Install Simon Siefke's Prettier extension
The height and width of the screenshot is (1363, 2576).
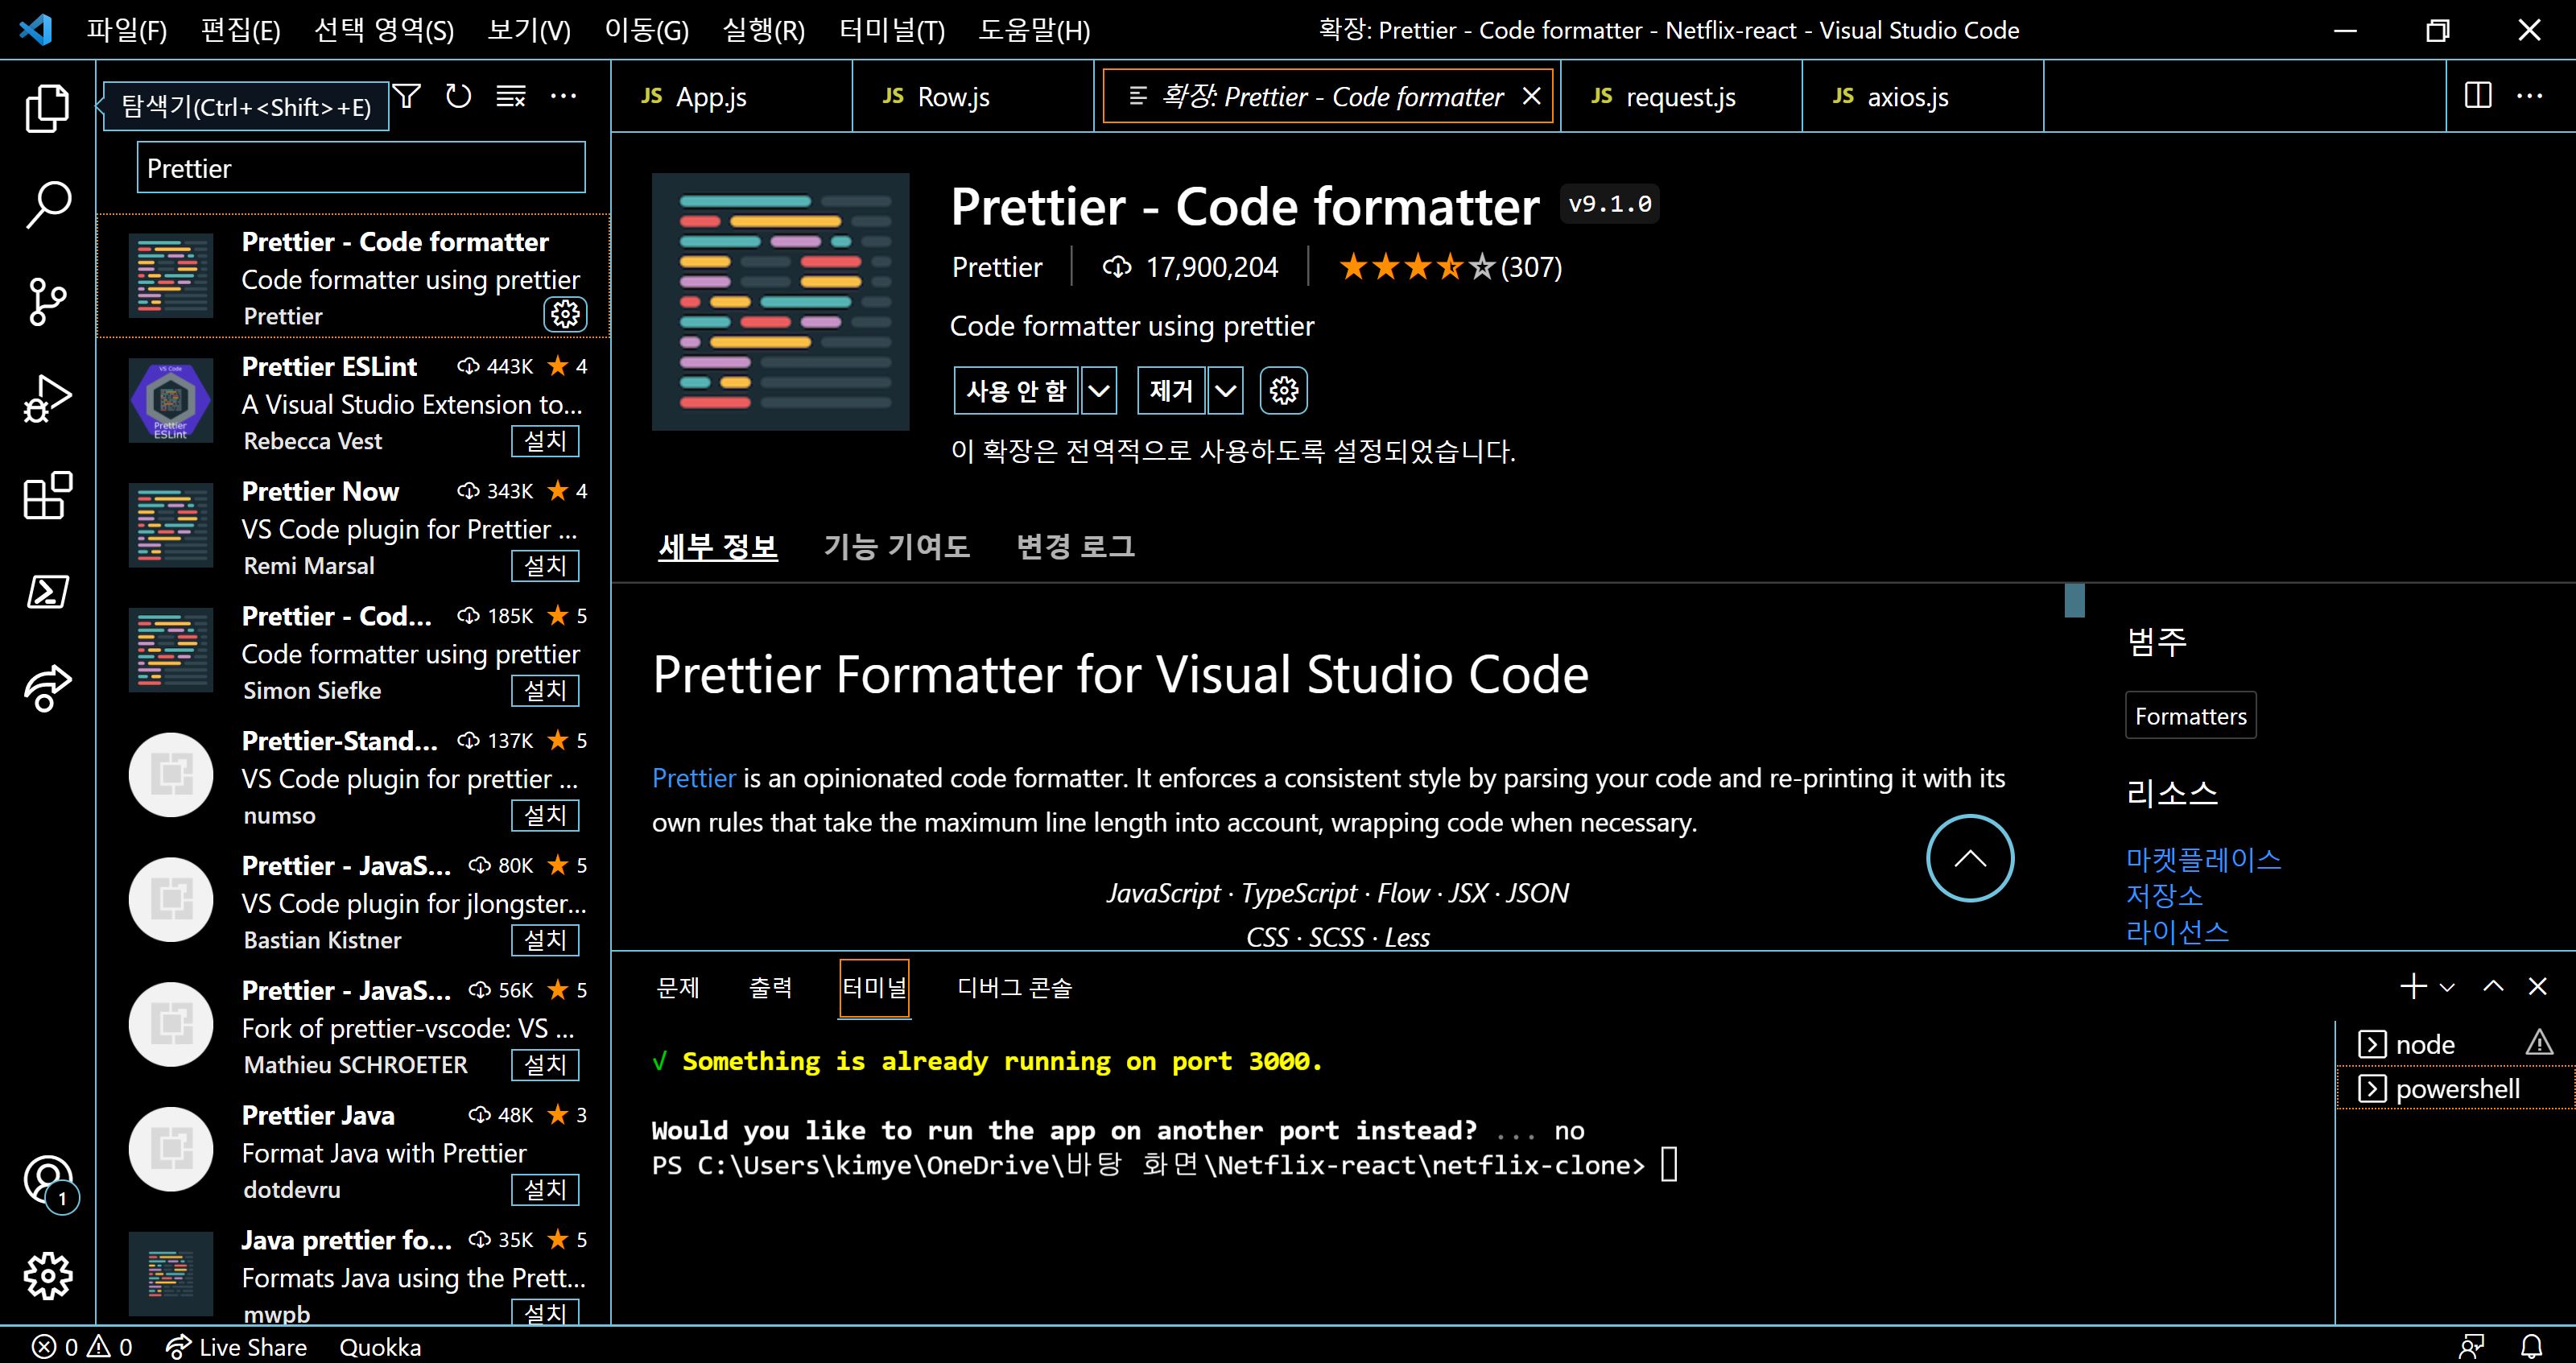545,690
